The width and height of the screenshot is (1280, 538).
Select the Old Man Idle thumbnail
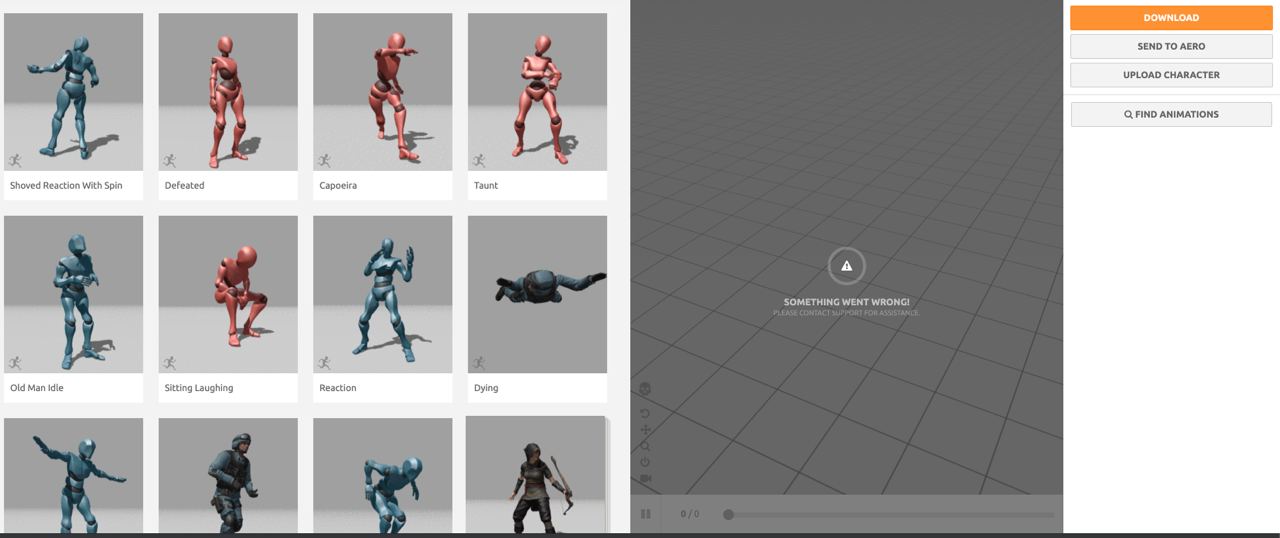(73, 294)
